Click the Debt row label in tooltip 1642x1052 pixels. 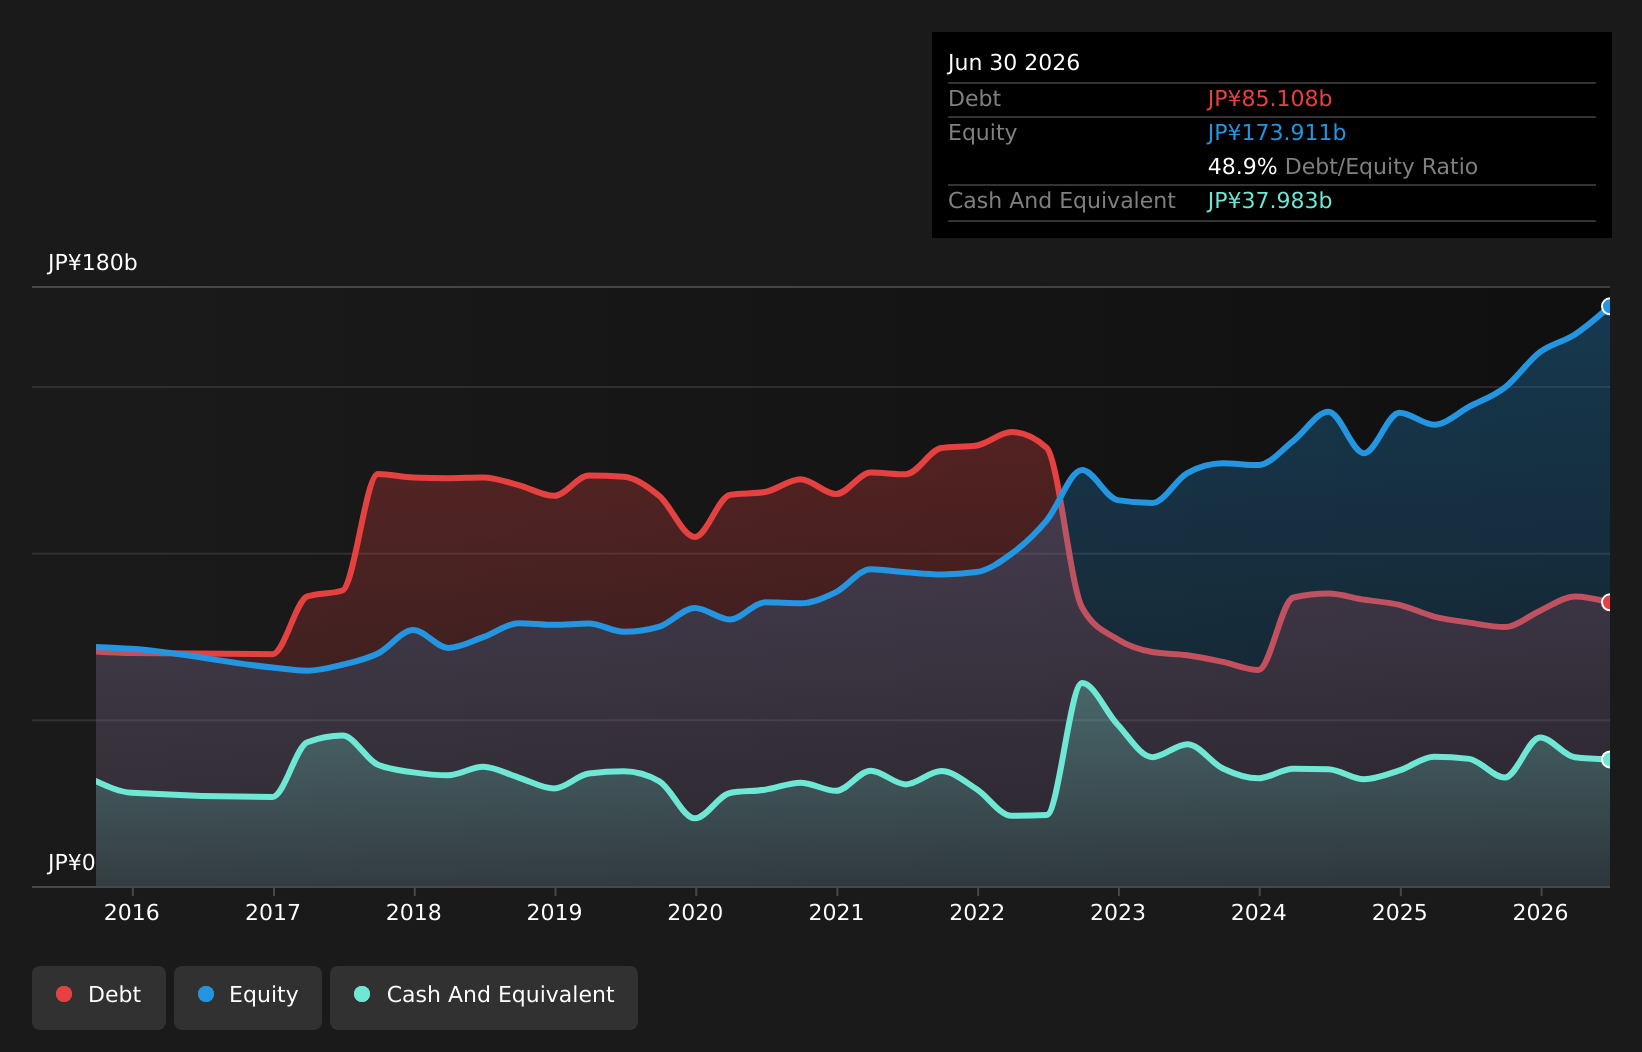pos(974,99)
